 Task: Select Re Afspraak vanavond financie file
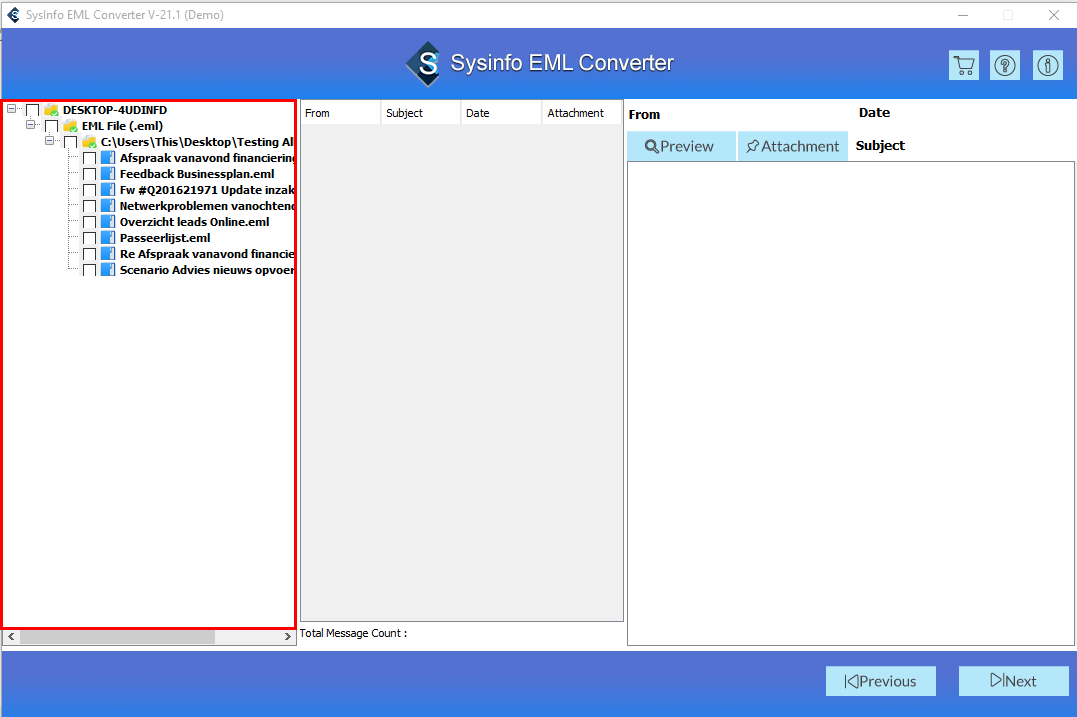(207, 254)
